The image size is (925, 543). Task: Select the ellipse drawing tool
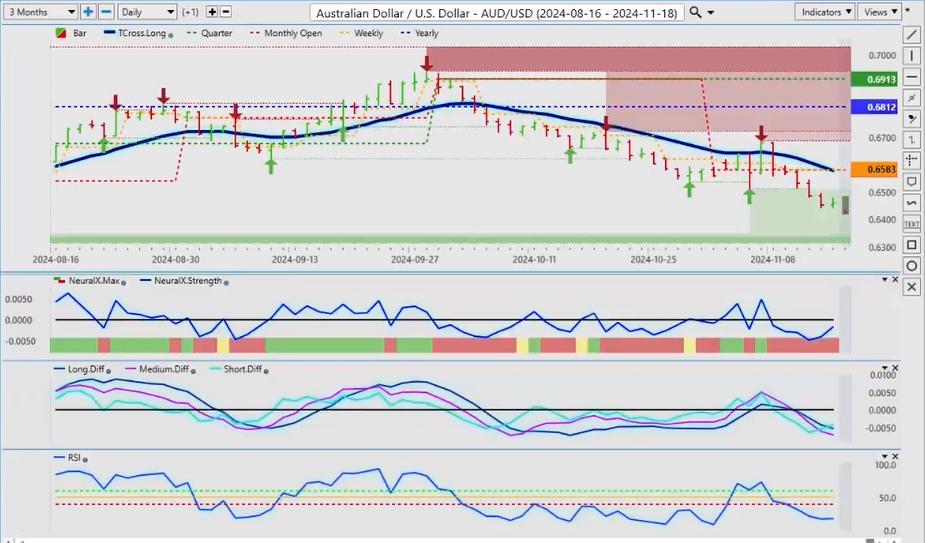(911, 266)
